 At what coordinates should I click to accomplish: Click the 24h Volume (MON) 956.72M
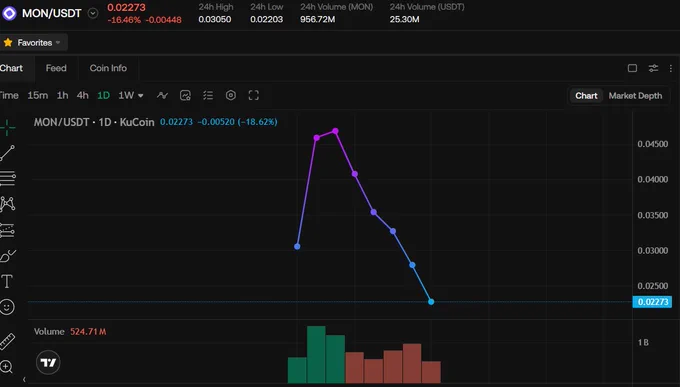coord(317,20)
